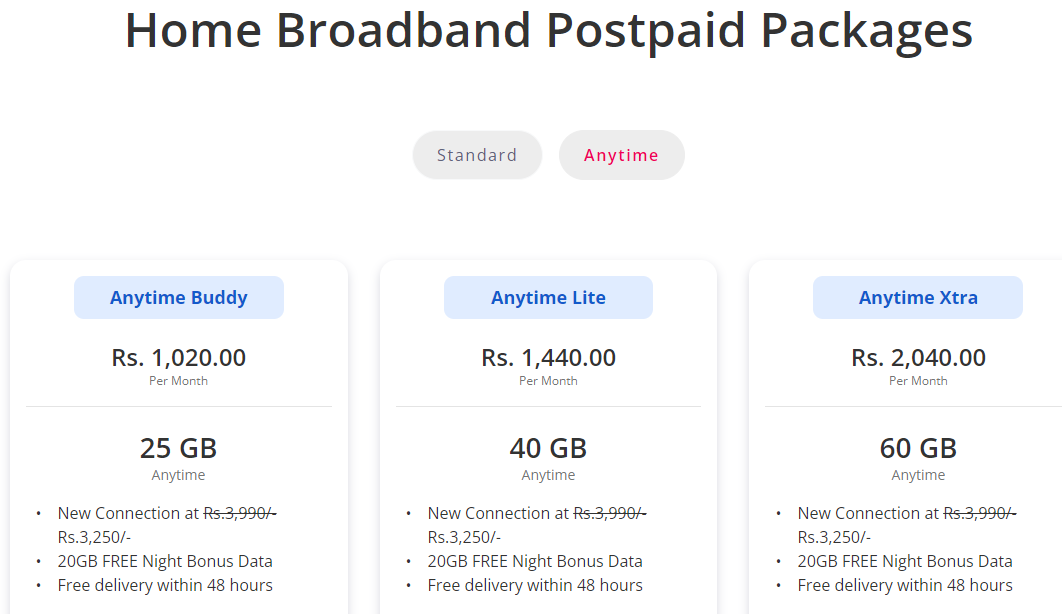
Task: Select the Anytime packages tab
Action: (621, 155)
